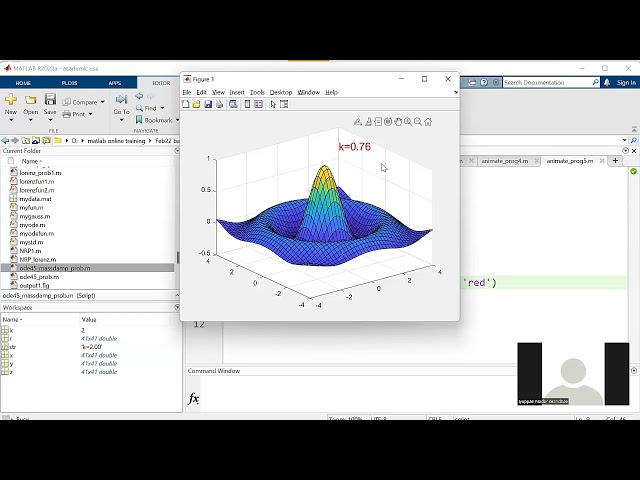Expand the dropdown arrow under Save
Screen dimensions: 640x480
pyautogui.click(x=50, y=120)
